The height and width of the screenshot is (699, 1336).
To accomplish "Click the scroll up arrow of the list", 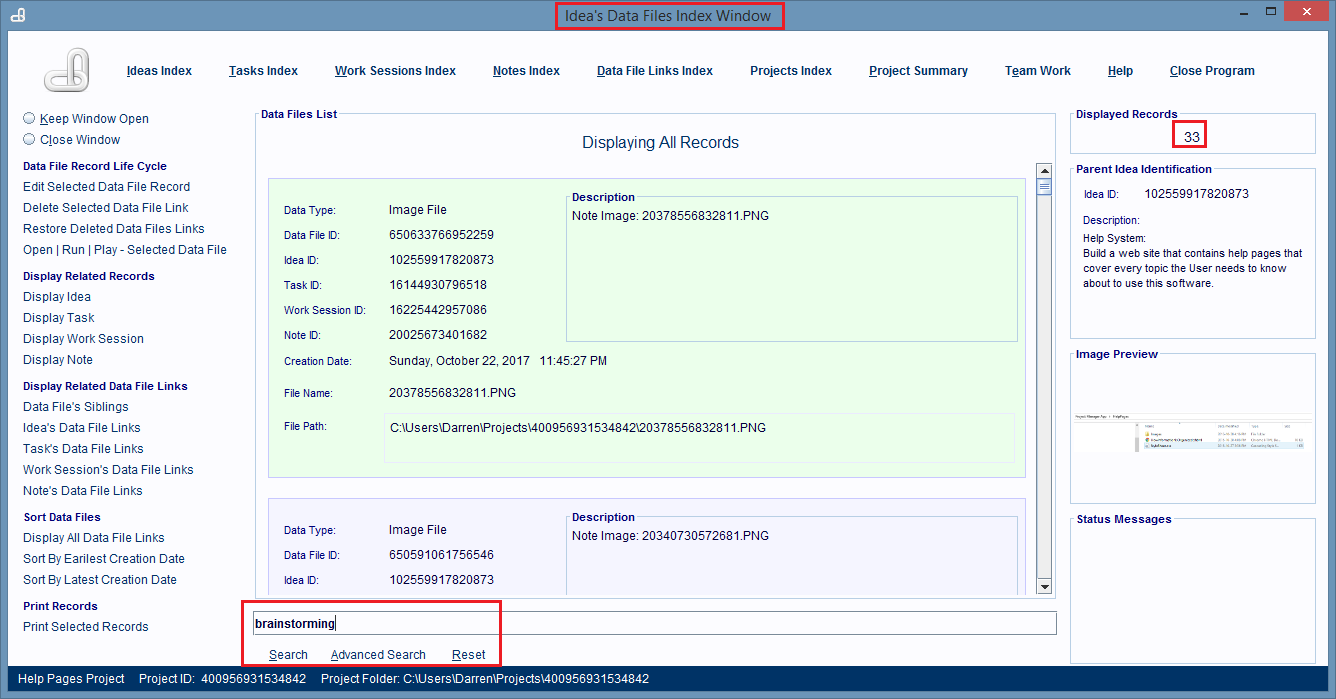I will click(1044, 171).
